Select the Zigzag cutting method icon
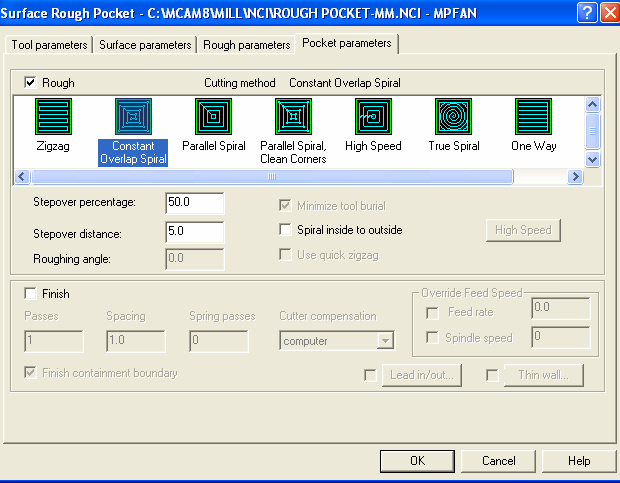The width and height of the screenshot is (620, 483). click(53, 117)
